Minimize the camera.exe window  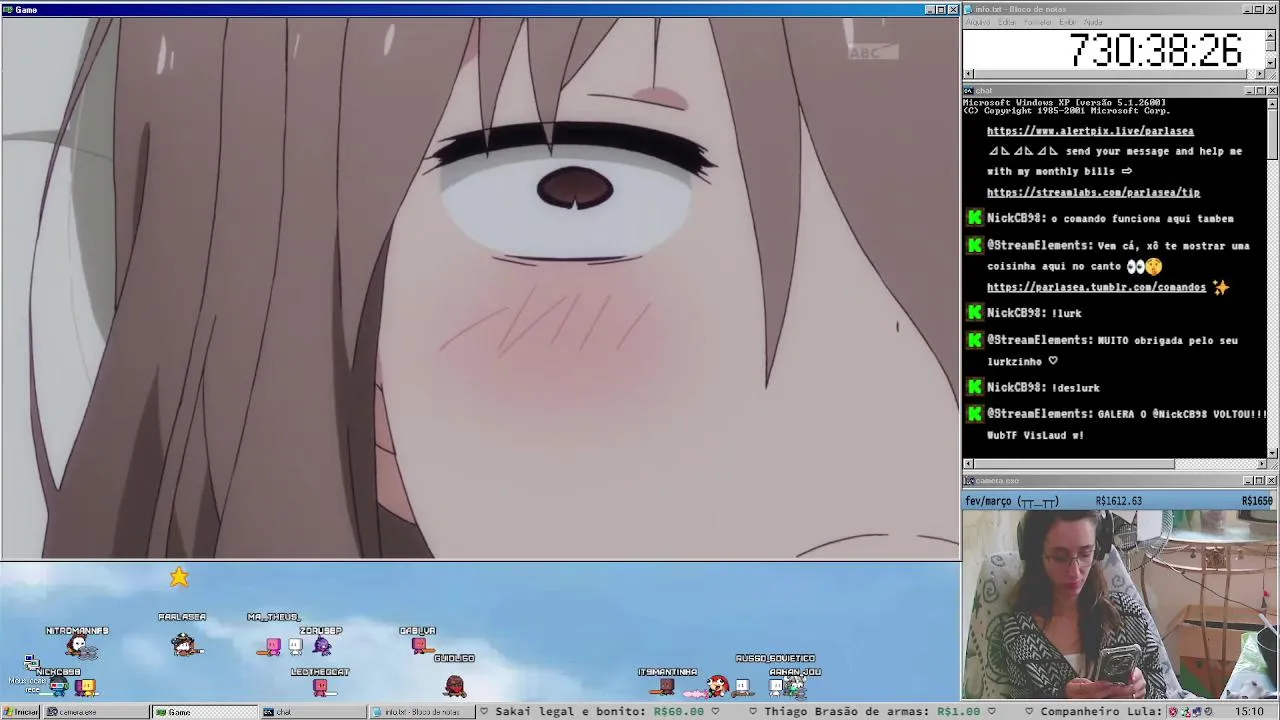point(1249,481)
